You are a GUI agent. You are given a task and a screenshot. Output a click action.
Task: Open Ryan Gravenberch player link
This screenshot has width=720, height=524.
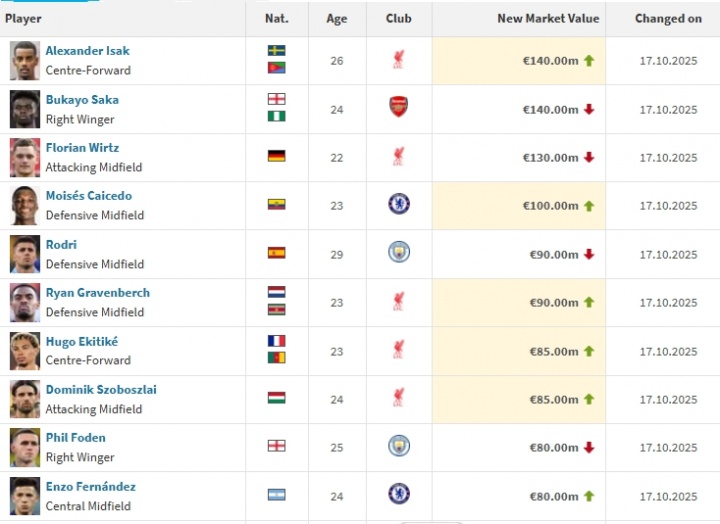click(x=97, y=293)
